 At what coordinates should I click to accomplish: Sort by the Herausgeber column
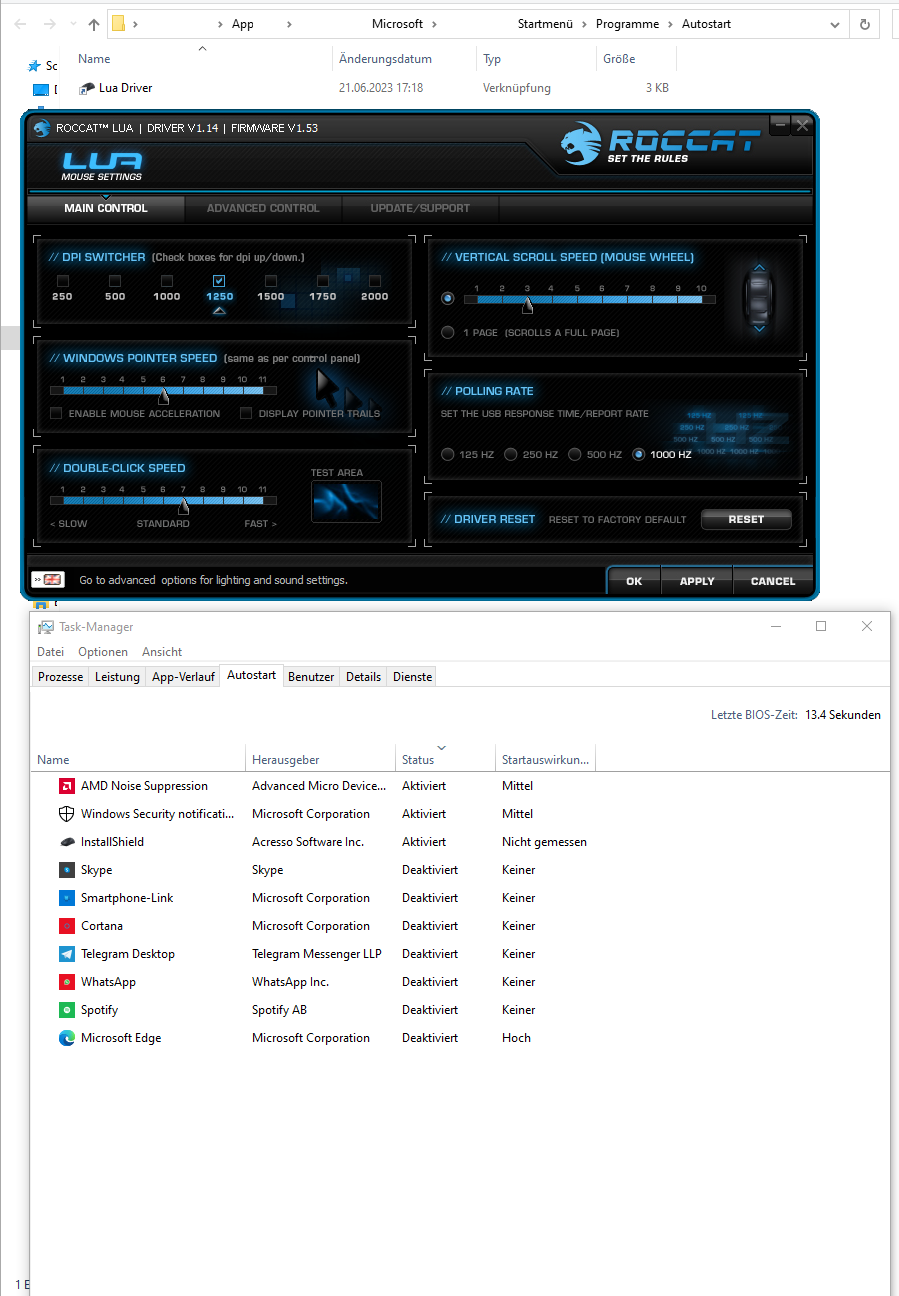click(x=320, y=760)
